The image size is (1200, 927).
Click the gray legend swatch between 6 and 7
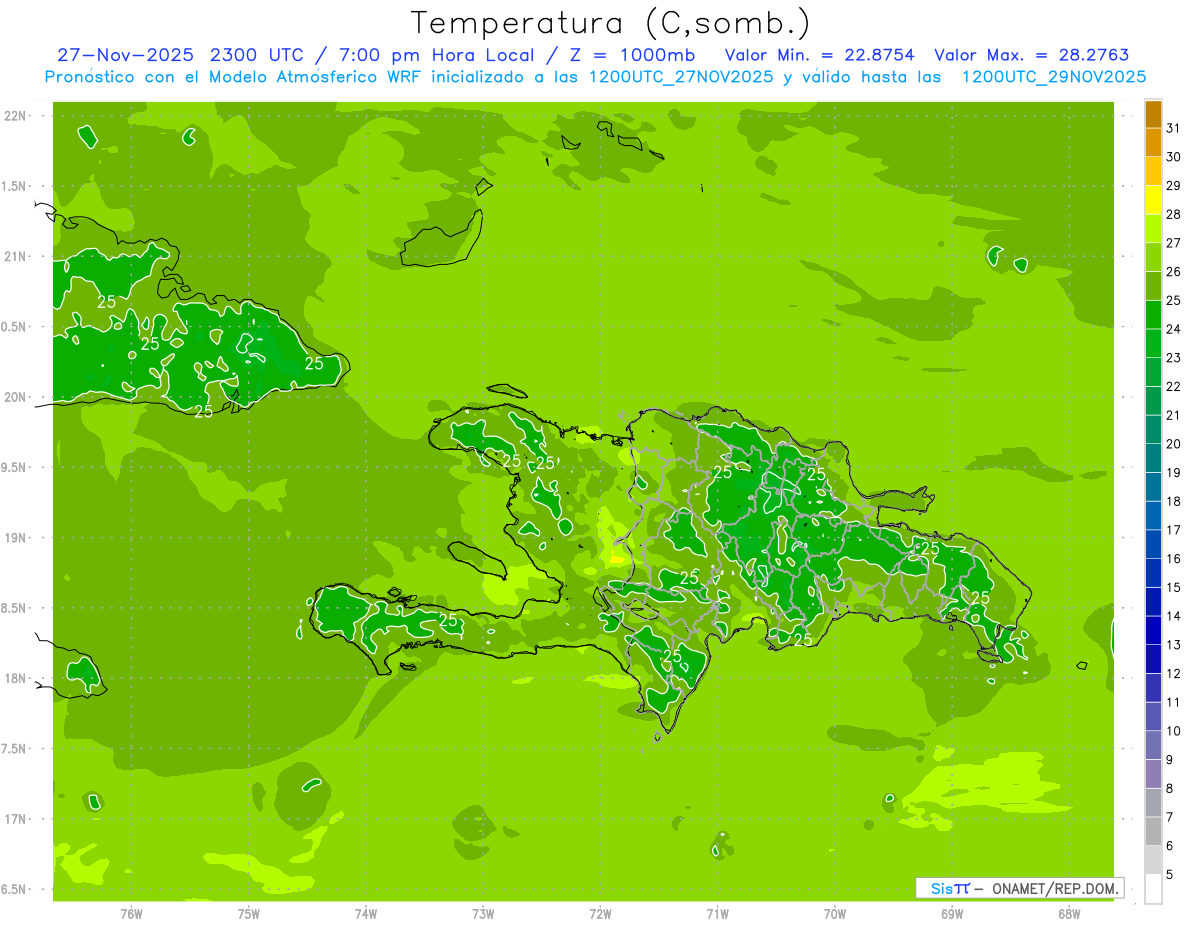pos(1153,832)
